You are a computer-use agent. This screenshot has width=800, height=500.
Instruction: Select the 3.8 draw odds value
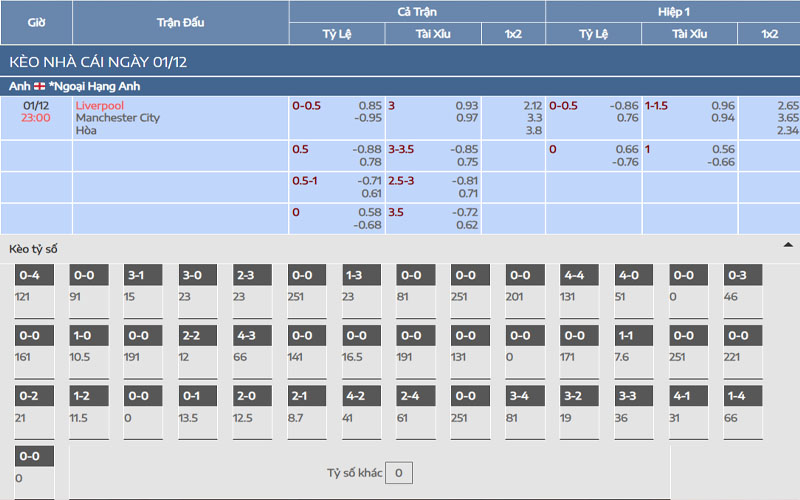(534, 130)
